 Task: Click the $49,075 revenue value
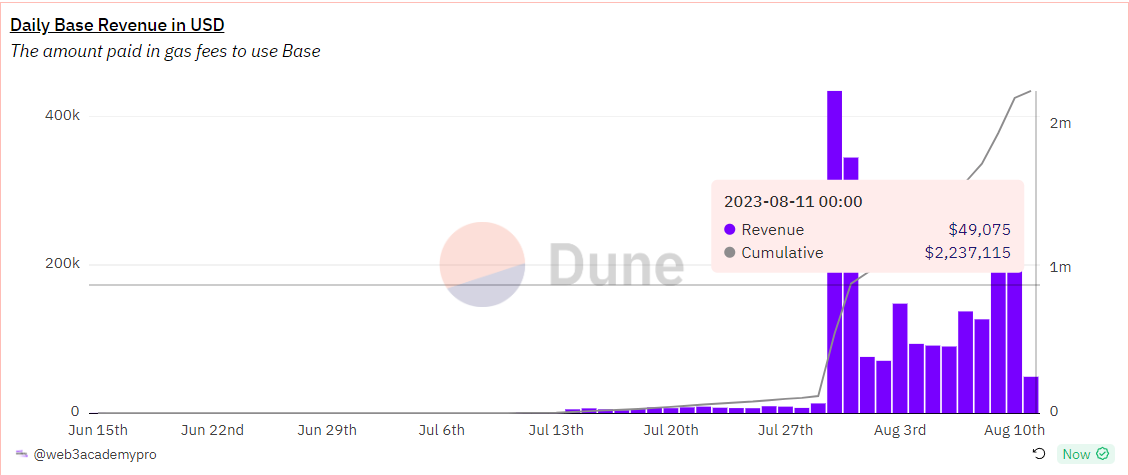click(979, 230)
